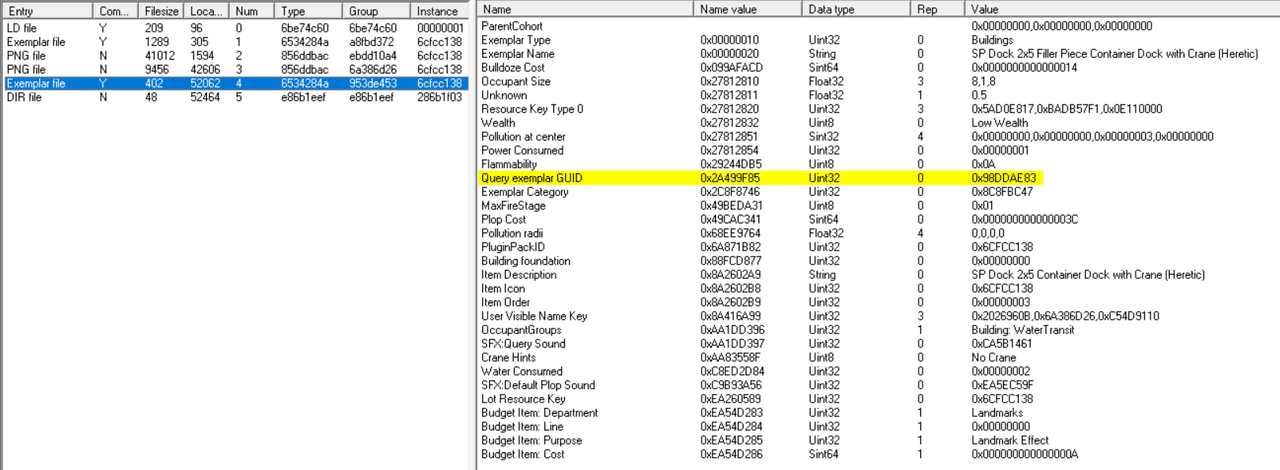Select the Unknown property row
Screen dimensions: 1280x470
click(x=878, y=94)
